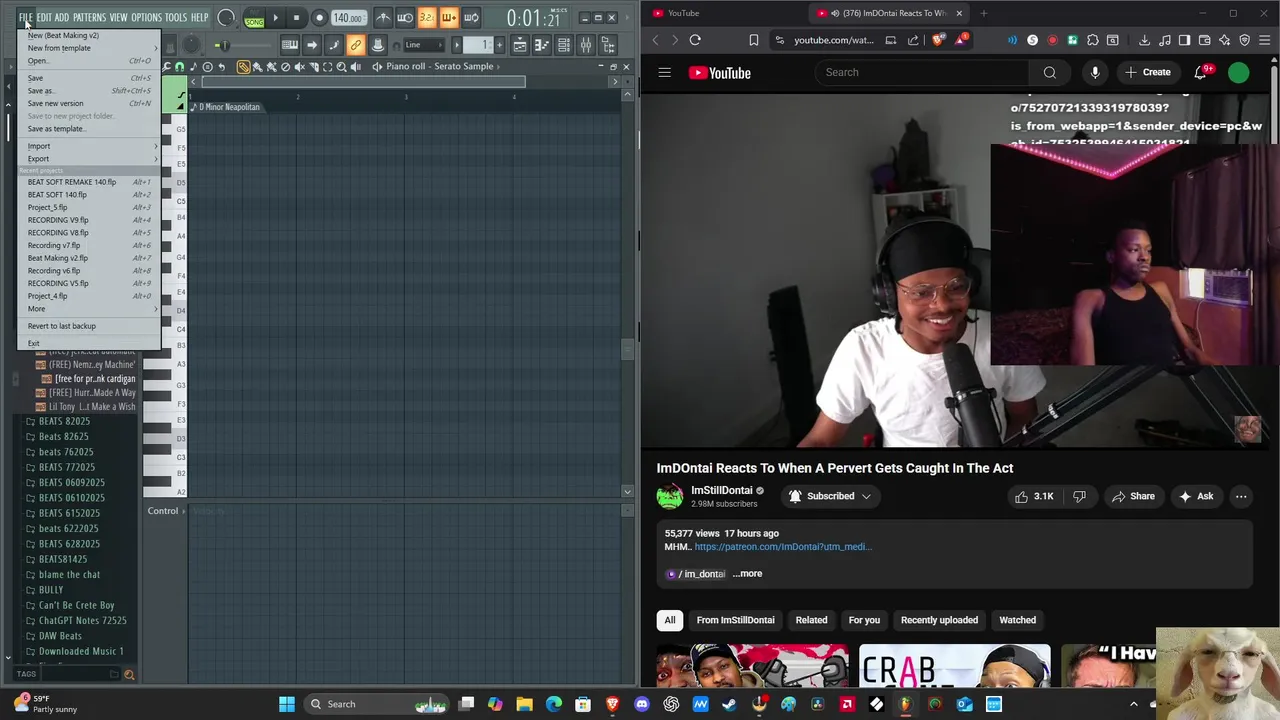Viewport: 1280px width, 720px height.
Task: Open the PATTERNS menu in FL Studio
Action: click(x=89, y=18)
